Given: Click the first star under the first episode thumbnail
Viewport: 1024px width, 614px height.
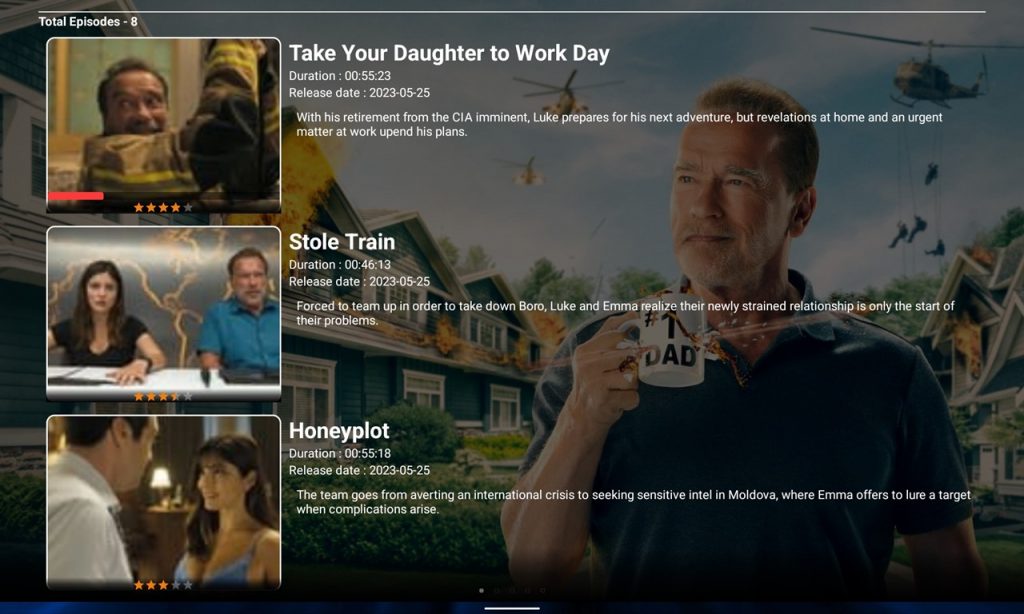Looking at the screenshot, I should 139,208.
